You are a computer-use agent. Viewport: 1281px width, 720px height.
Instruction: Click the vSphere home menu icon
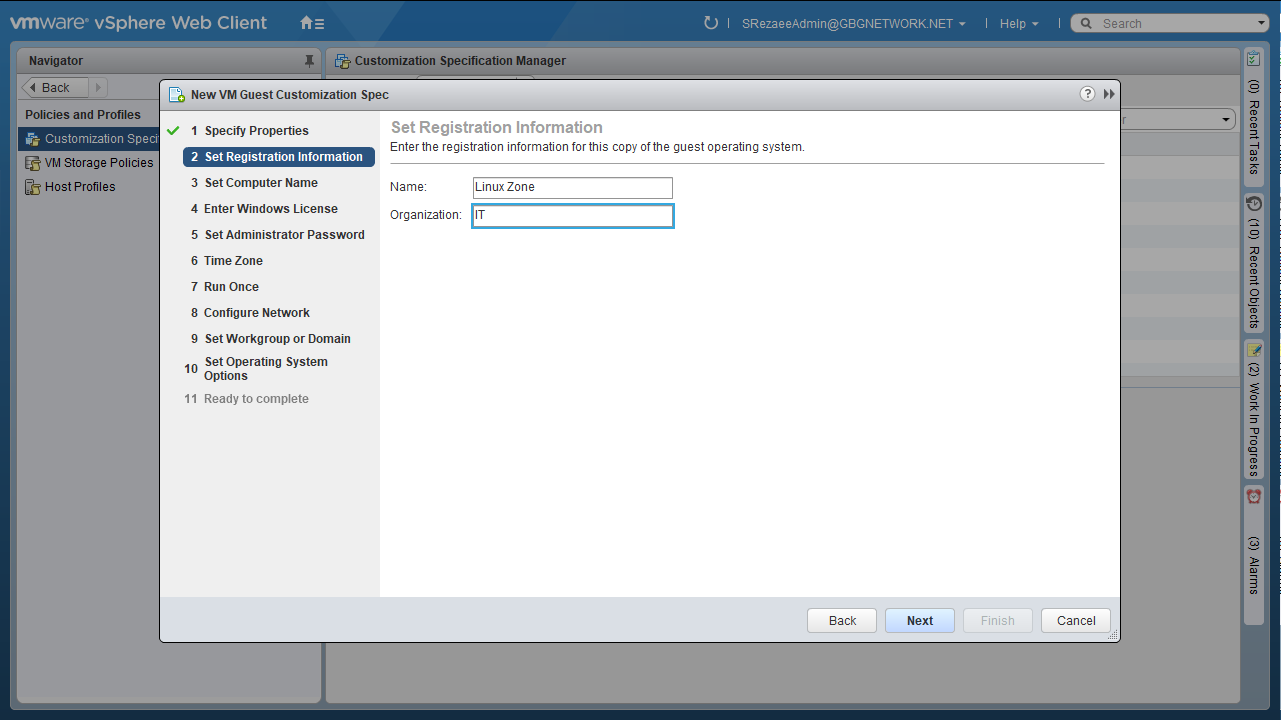point(312,23)
